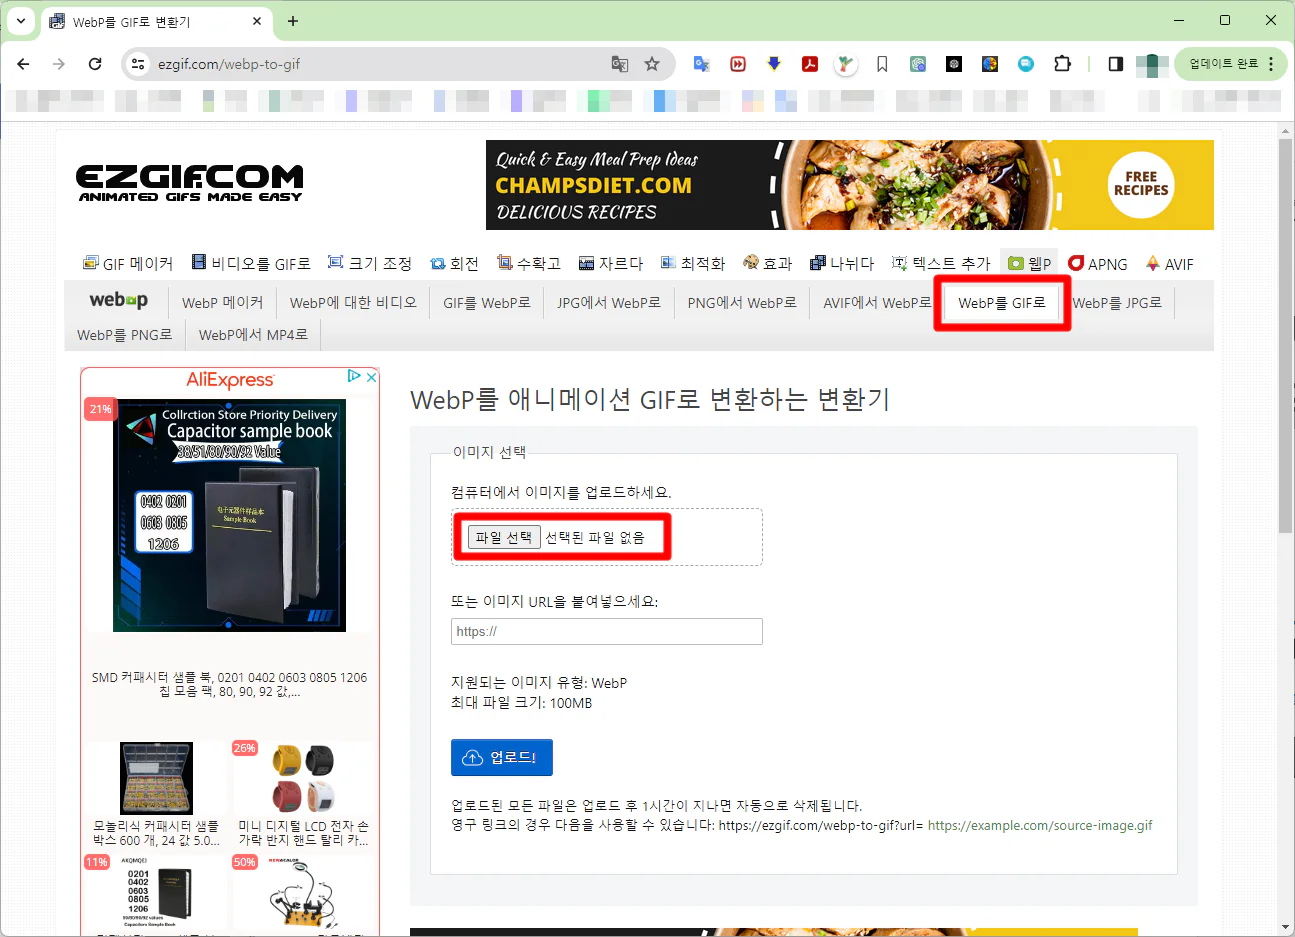Switch to WebP를 JPG로 tab
The image size is (1295, 937).
[x=1117, y=302]
